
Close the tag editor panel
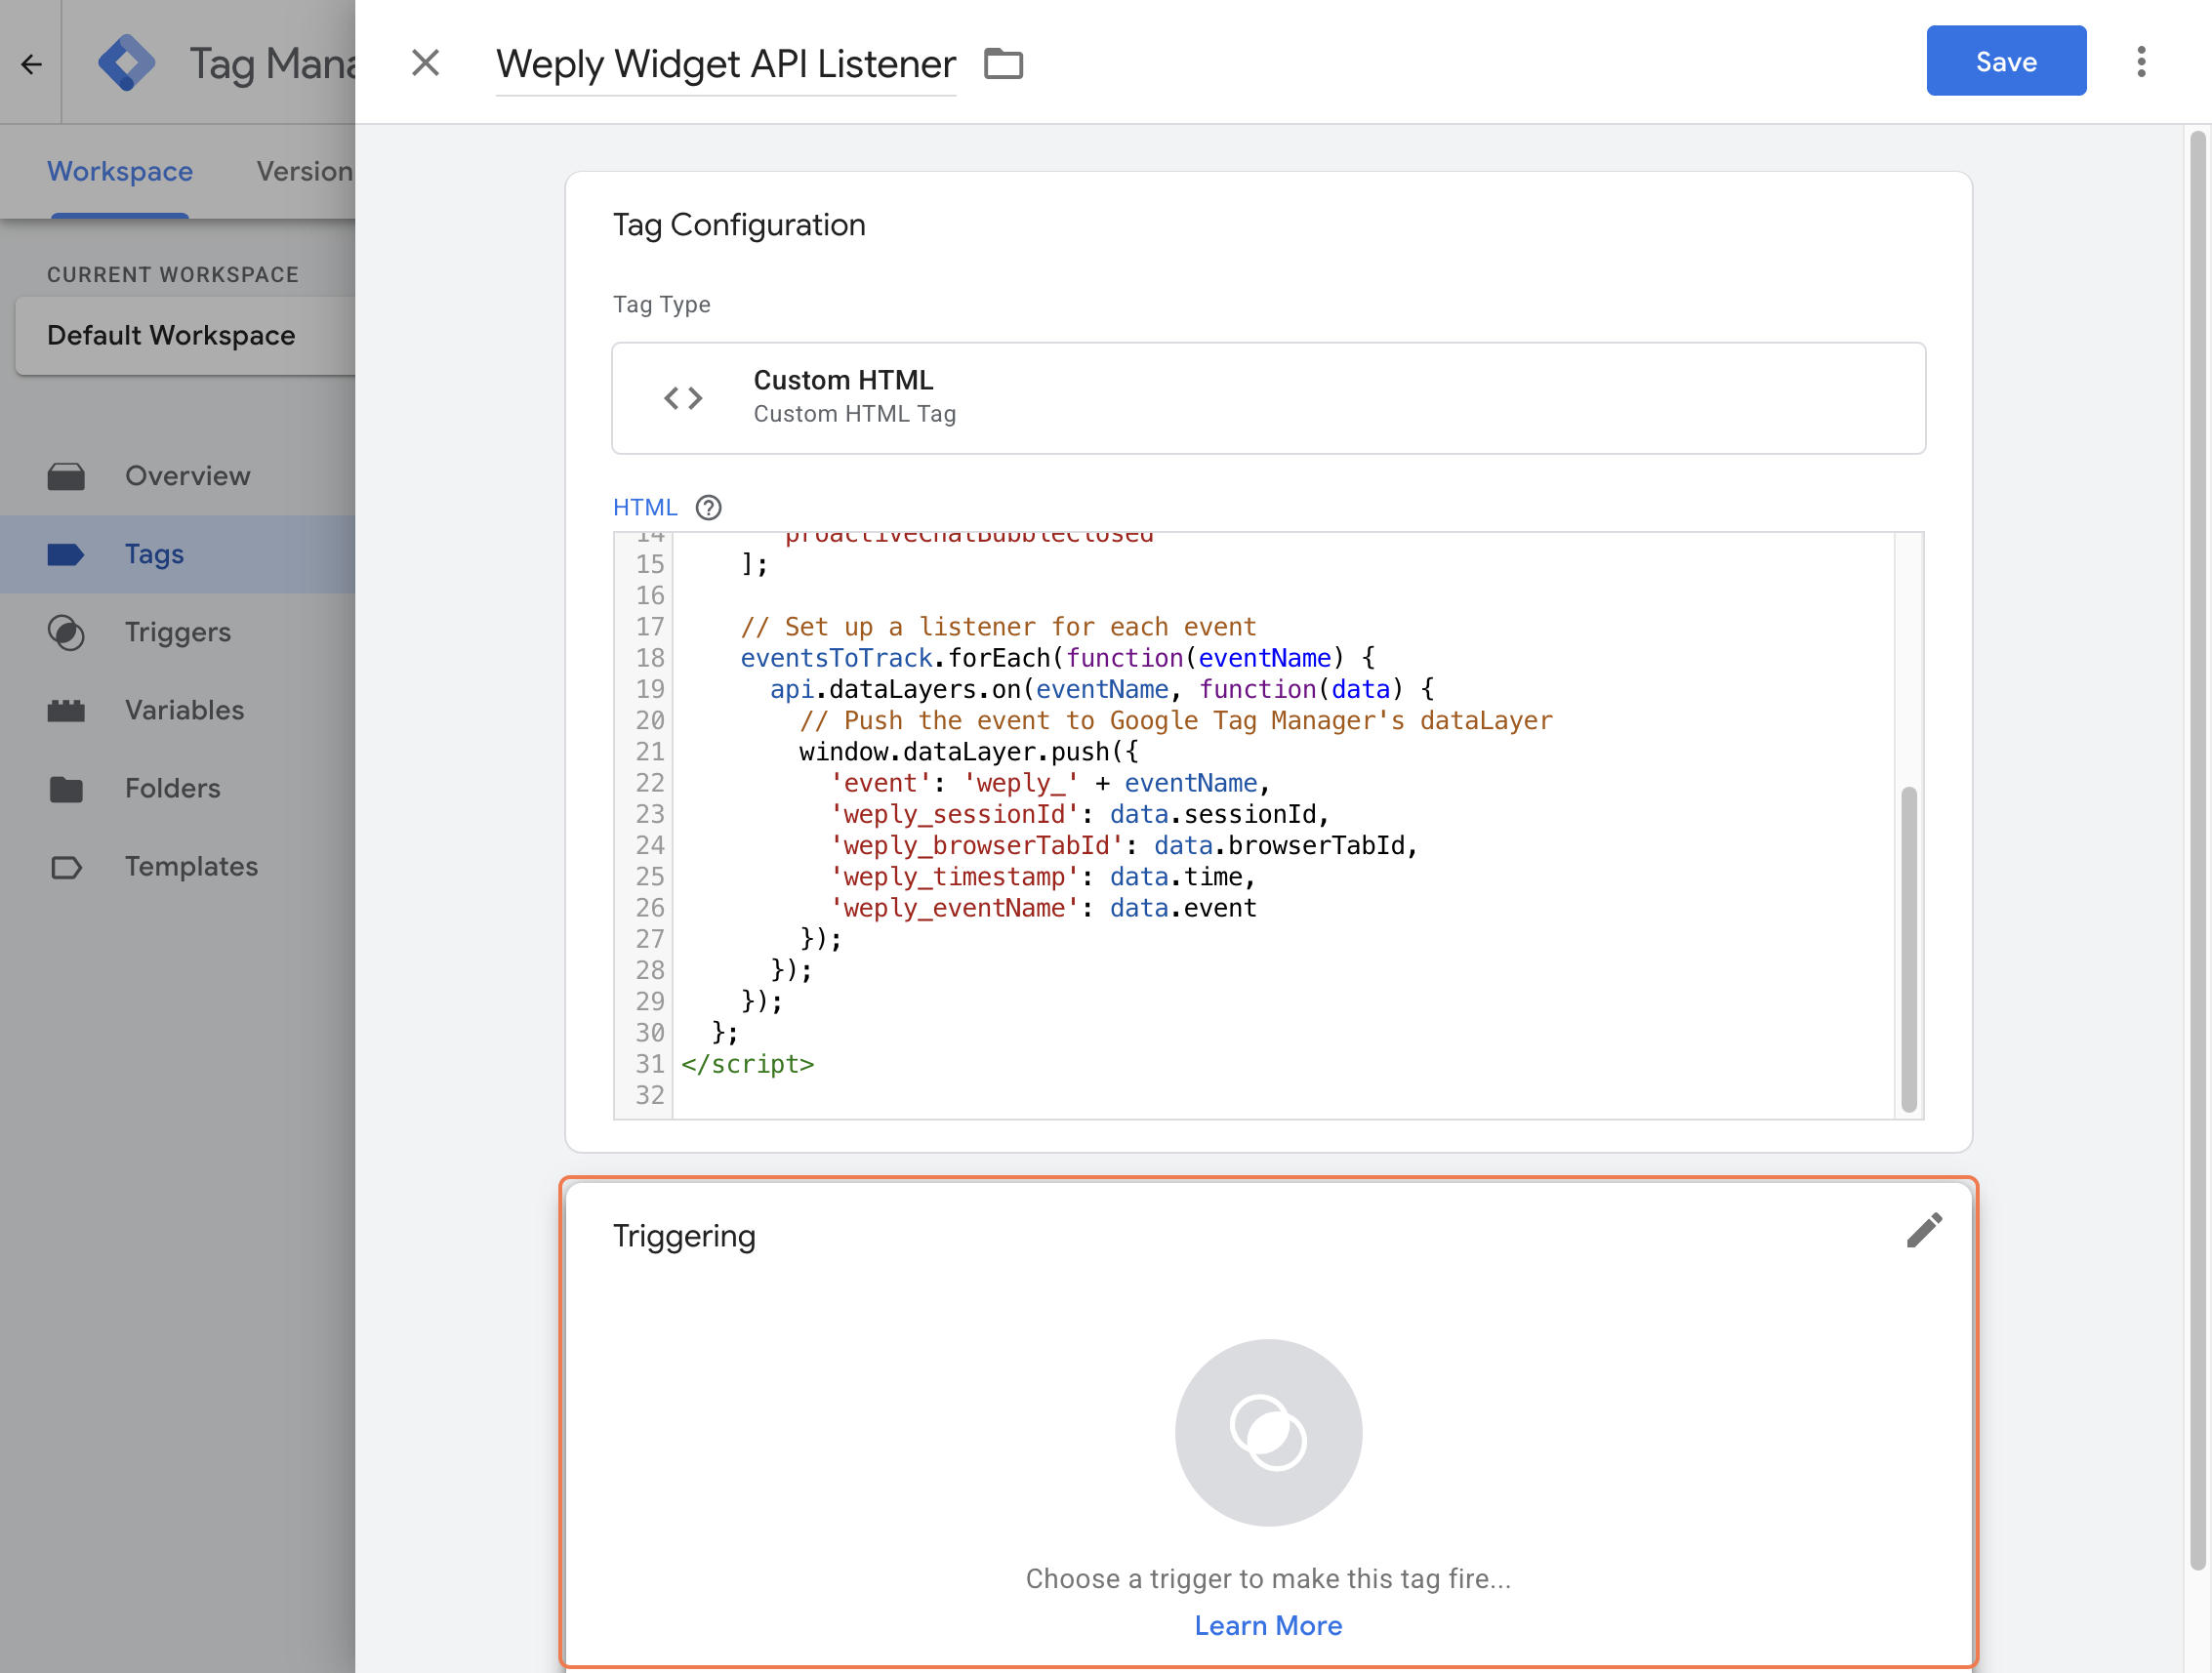pos(425,63)
